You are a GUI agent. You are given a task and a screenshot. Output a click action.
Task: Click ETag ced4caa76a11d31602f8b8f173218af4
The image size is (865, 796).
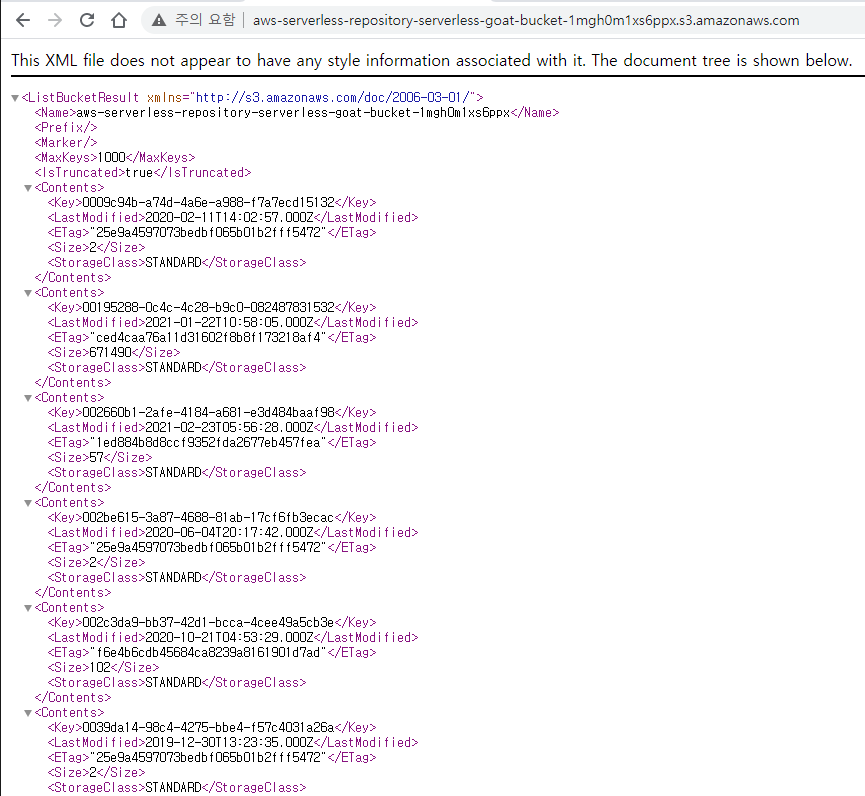[x=209, y=337]
